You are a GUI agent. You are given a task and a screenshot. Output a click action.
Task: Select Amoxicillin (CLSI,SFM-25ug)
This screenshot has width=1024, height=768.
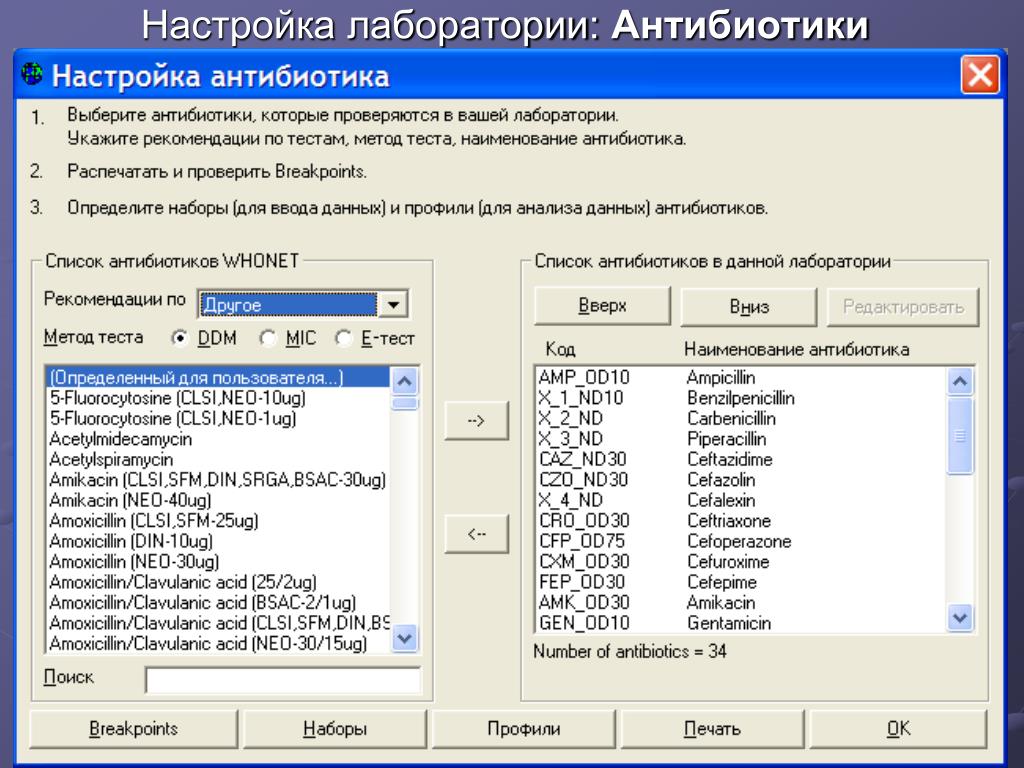218,520
